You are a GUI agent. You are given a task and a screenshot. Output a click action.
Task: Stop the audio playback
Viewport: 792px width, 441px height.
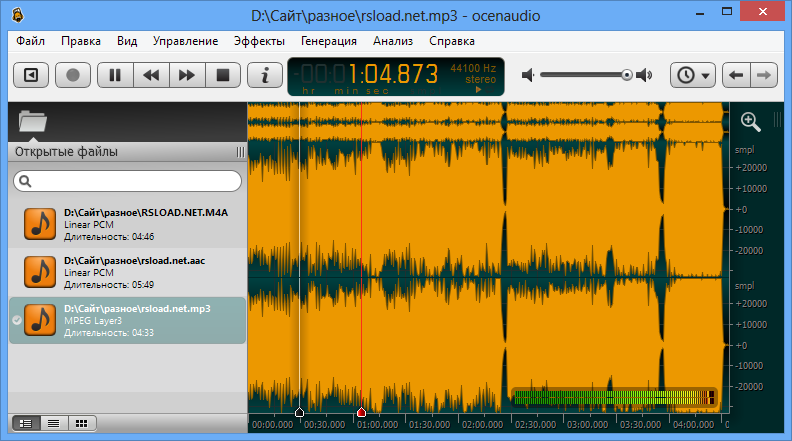[223, 75]
